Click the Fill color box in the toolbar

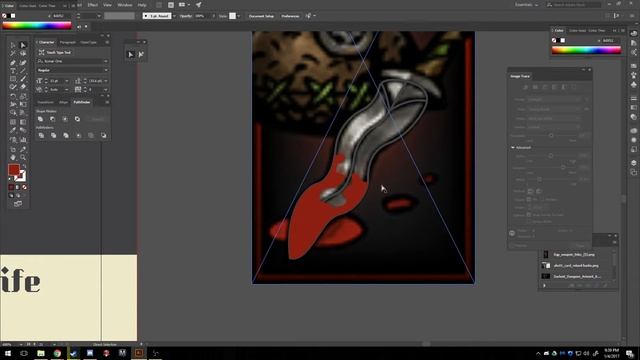coord(14,170)
